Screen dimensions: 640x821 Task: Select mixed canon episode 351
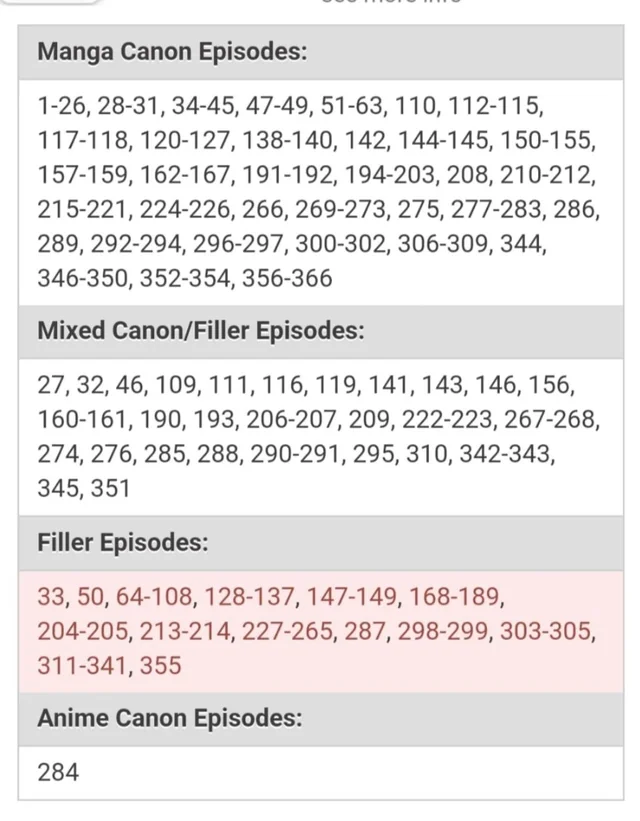pyautogui.click(x=110, y=489)
